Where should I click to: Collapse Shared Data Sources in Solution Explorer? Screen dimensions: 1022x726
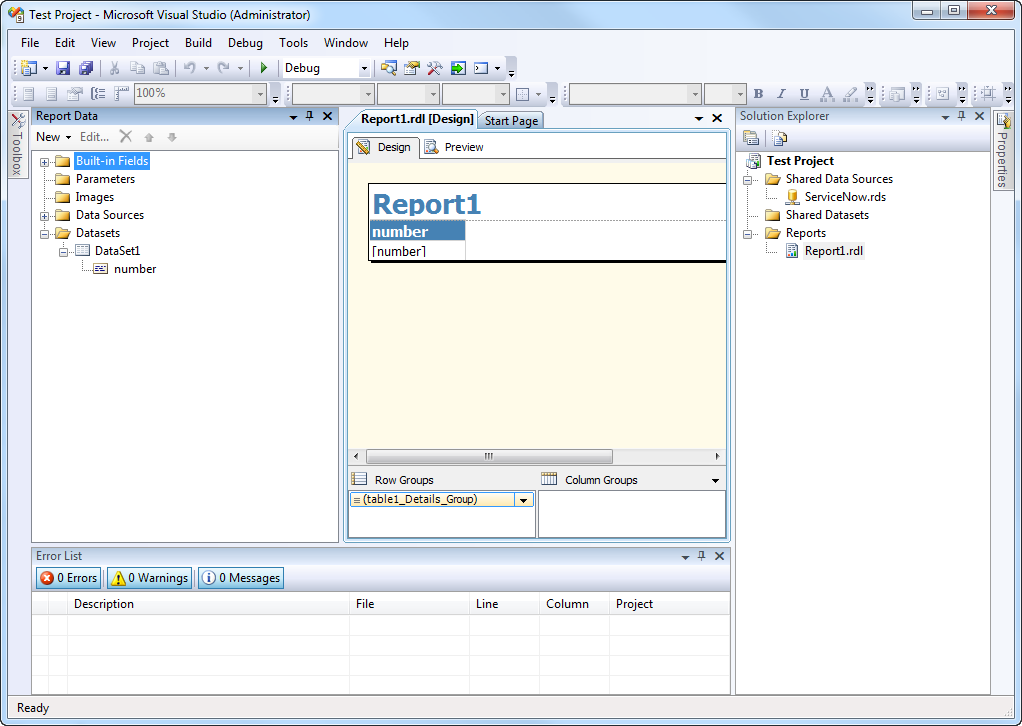[748, 180]
